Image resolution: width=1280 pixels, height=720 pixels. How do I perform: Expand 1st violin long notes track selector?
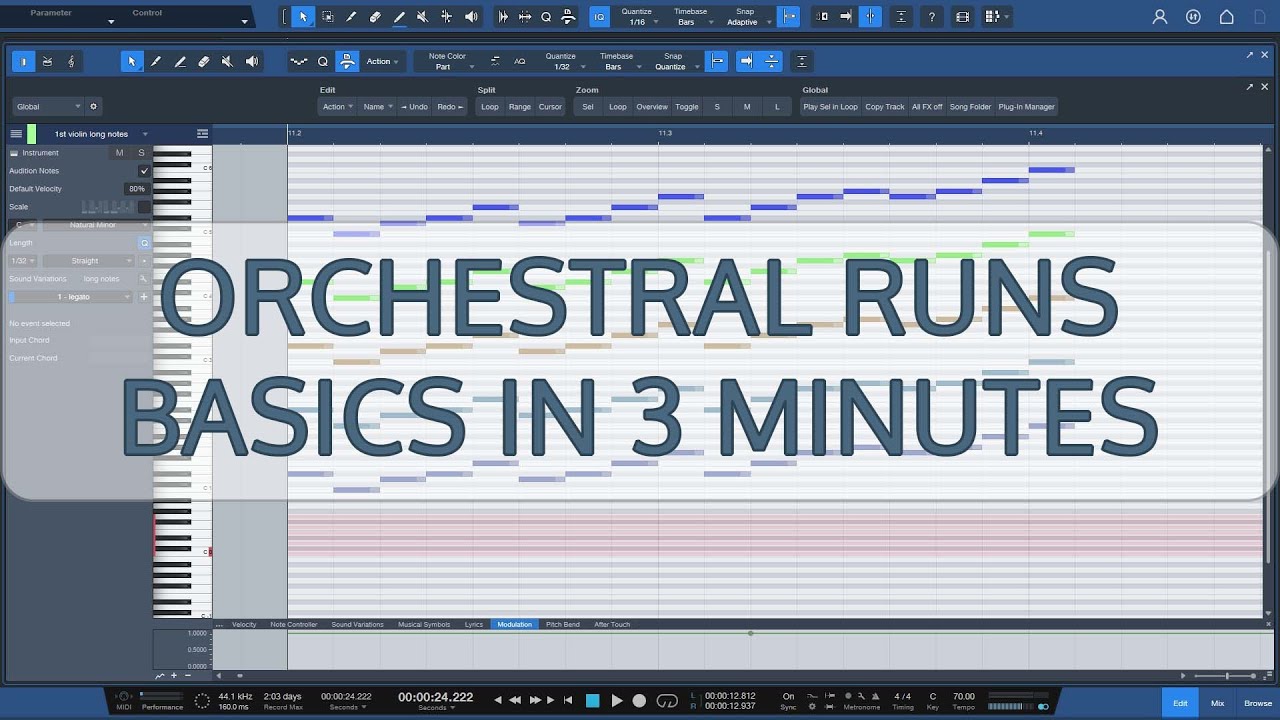100,133
